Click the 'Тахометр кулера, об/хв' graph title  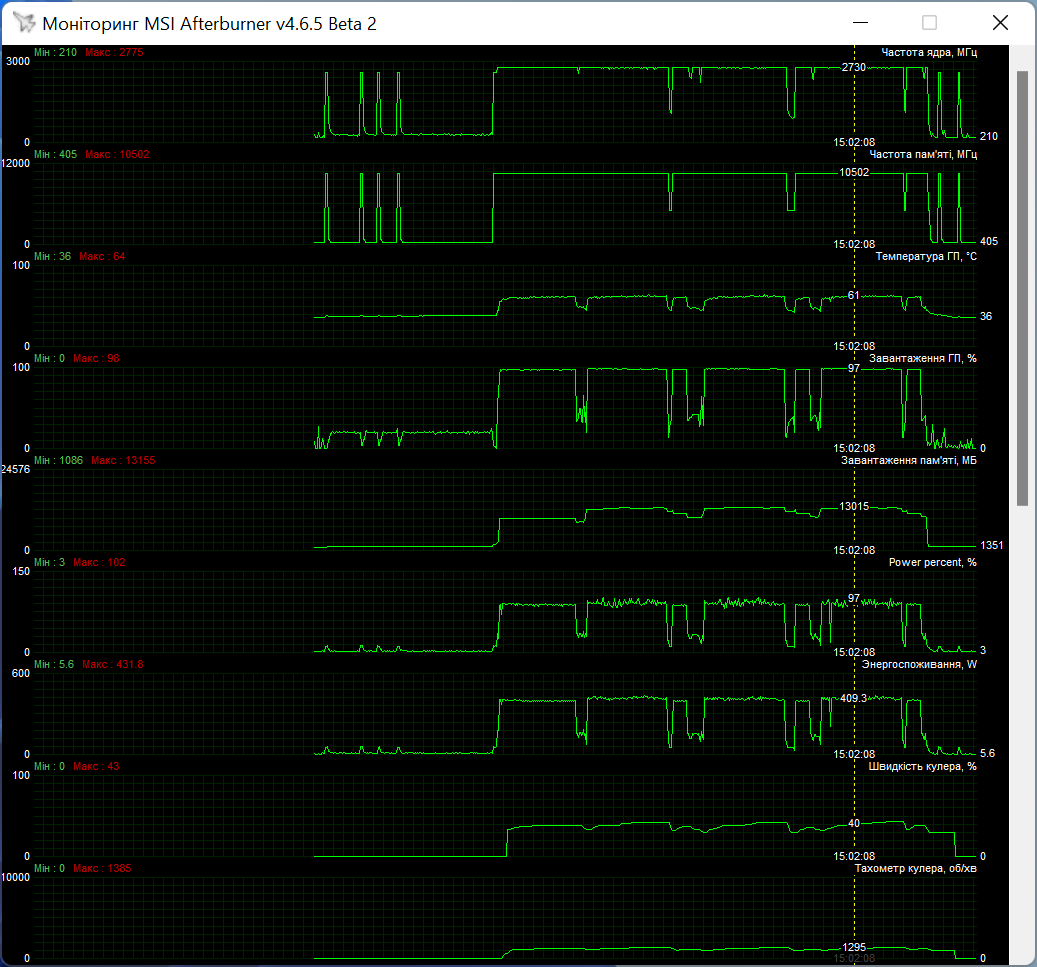(x=915, y=868)
